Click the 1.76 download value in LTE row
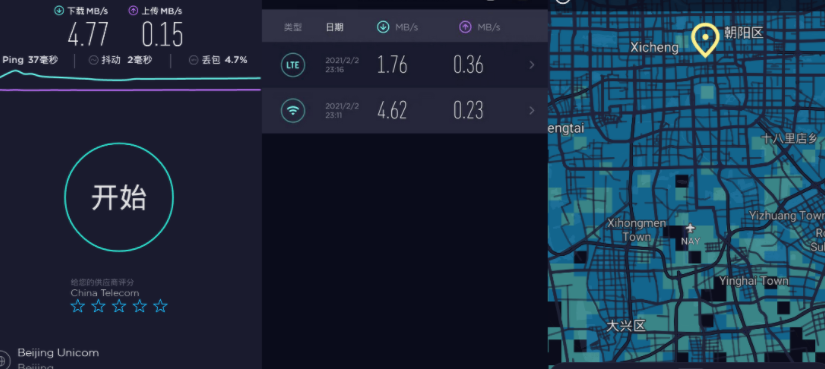The width and height of the screenshot is (825, 369). 392,65
